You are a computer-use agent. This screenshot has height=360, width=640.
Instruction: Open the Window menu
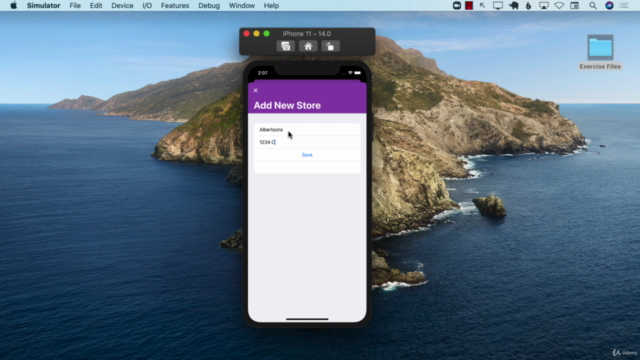[x=242, y=6]
